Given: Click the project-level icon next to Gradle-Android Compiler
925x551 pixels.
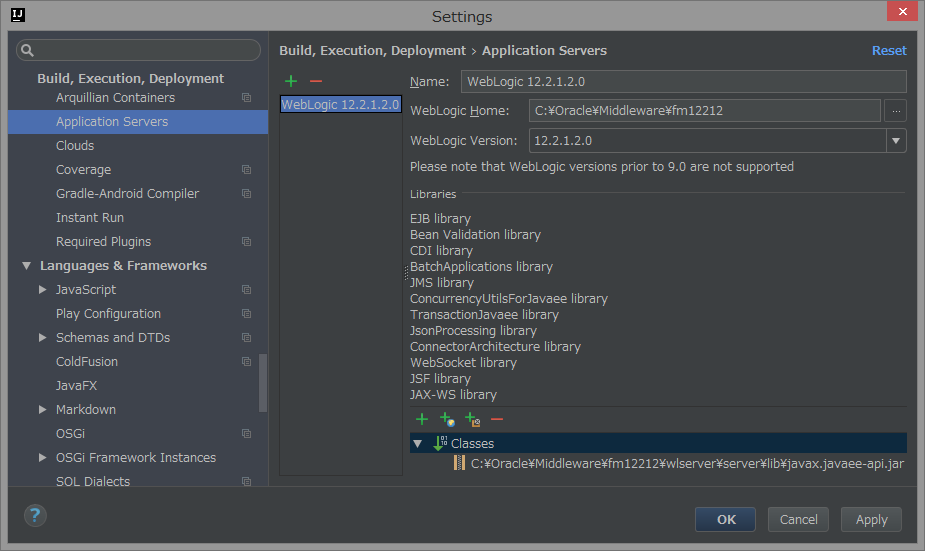Looking at the screenshot, I should coord(247,193).
